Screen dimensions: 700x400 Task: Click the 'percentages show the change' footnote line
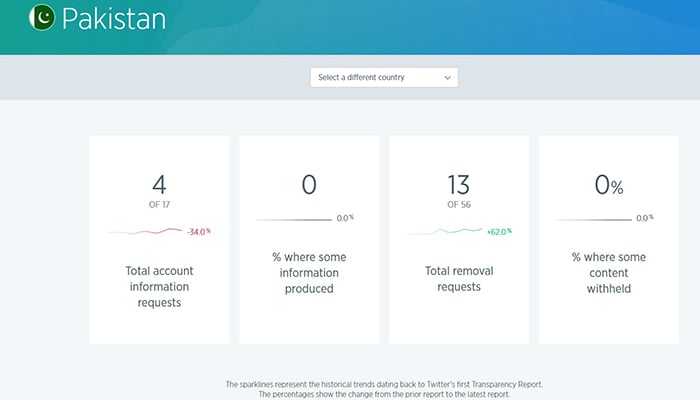click(x=384, y=395)
